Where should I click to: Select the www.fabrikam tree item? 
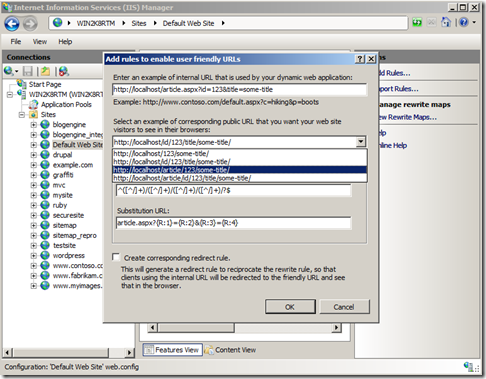coord(77,276)
